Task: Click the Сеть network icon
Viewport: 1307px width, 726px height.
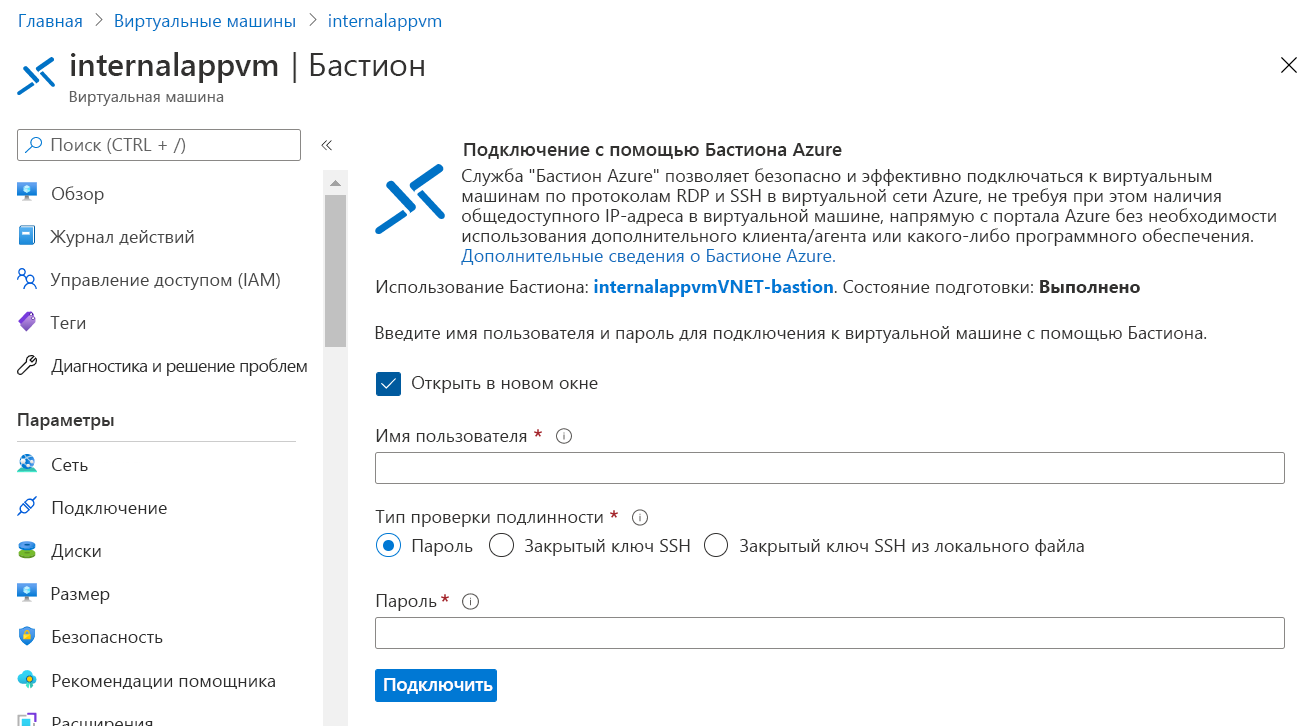Action: click(27, 464)
